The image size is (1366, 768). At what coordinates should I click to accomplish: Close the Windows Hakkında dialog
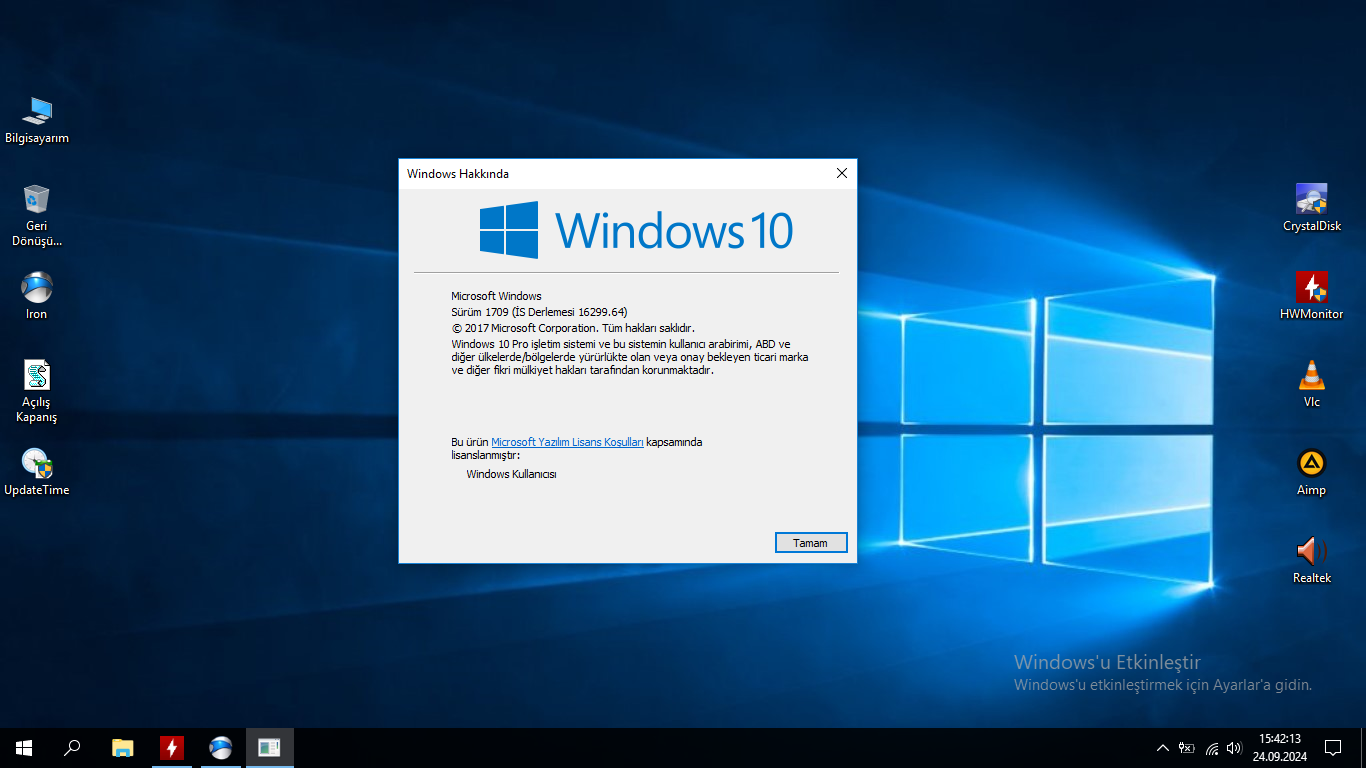click(x=841, y=174)
